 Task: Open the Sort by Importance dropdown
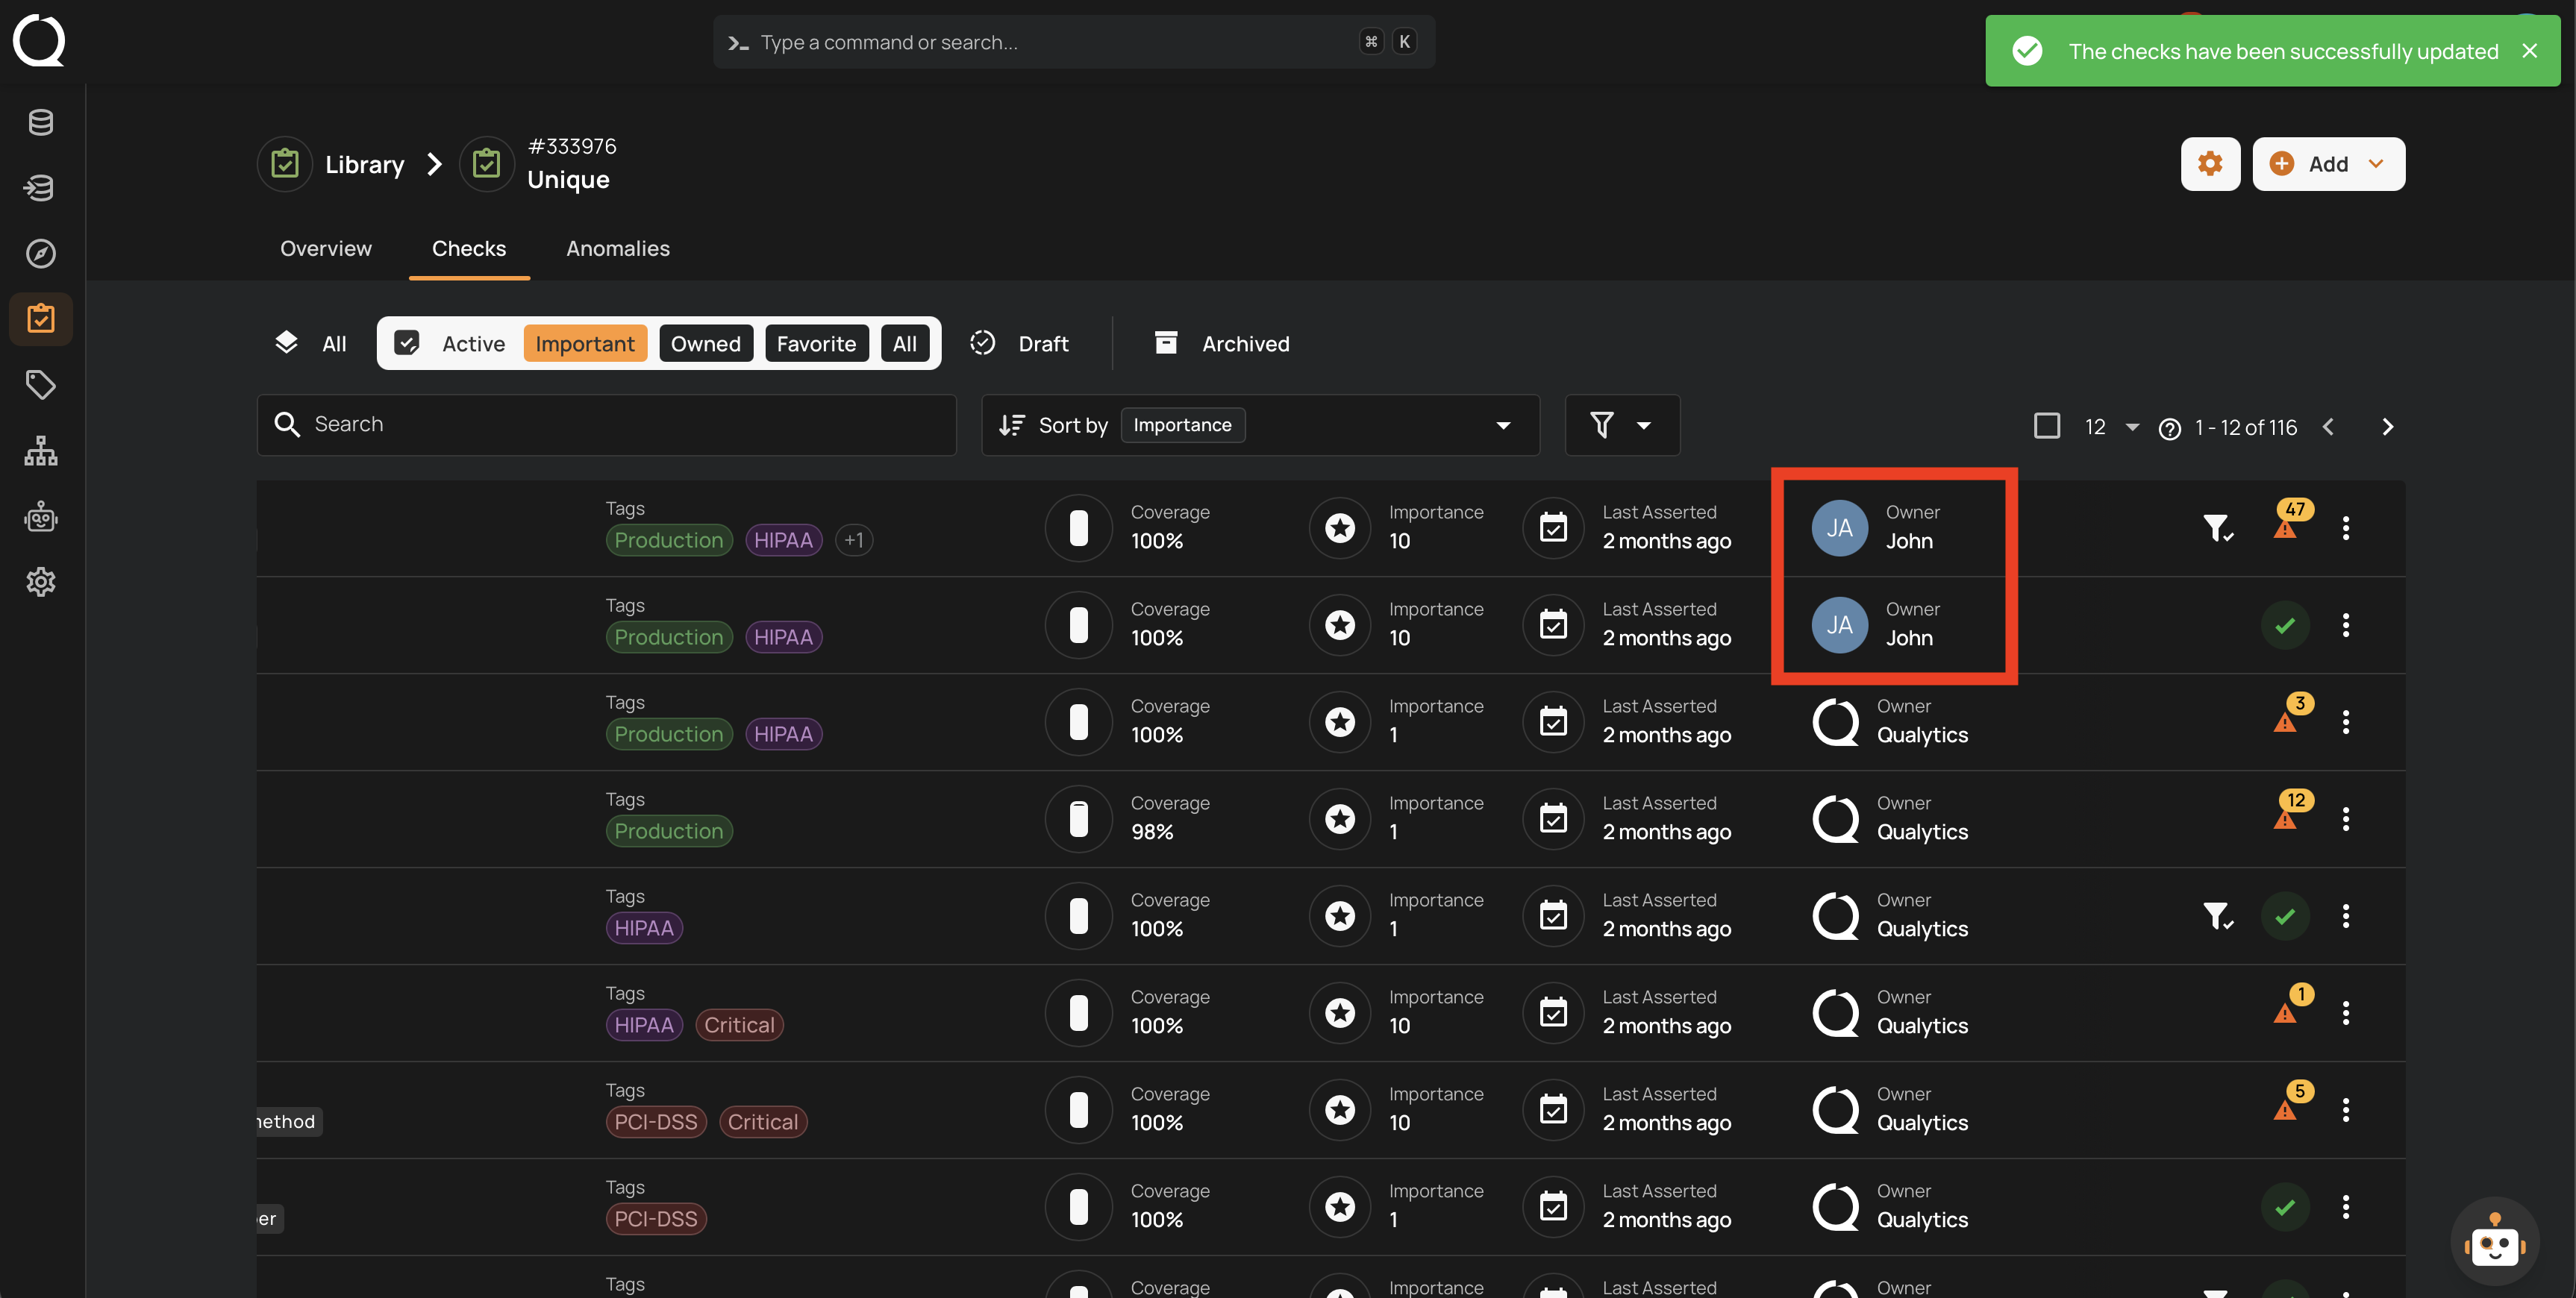click(x=1260, y=425)
